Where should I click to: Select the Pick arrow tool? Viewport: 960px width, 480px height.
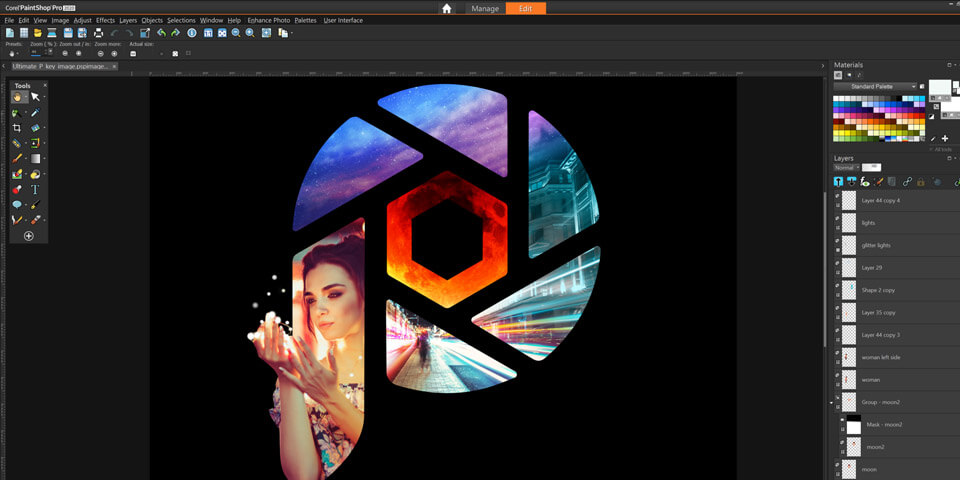[x=35, y=97]
